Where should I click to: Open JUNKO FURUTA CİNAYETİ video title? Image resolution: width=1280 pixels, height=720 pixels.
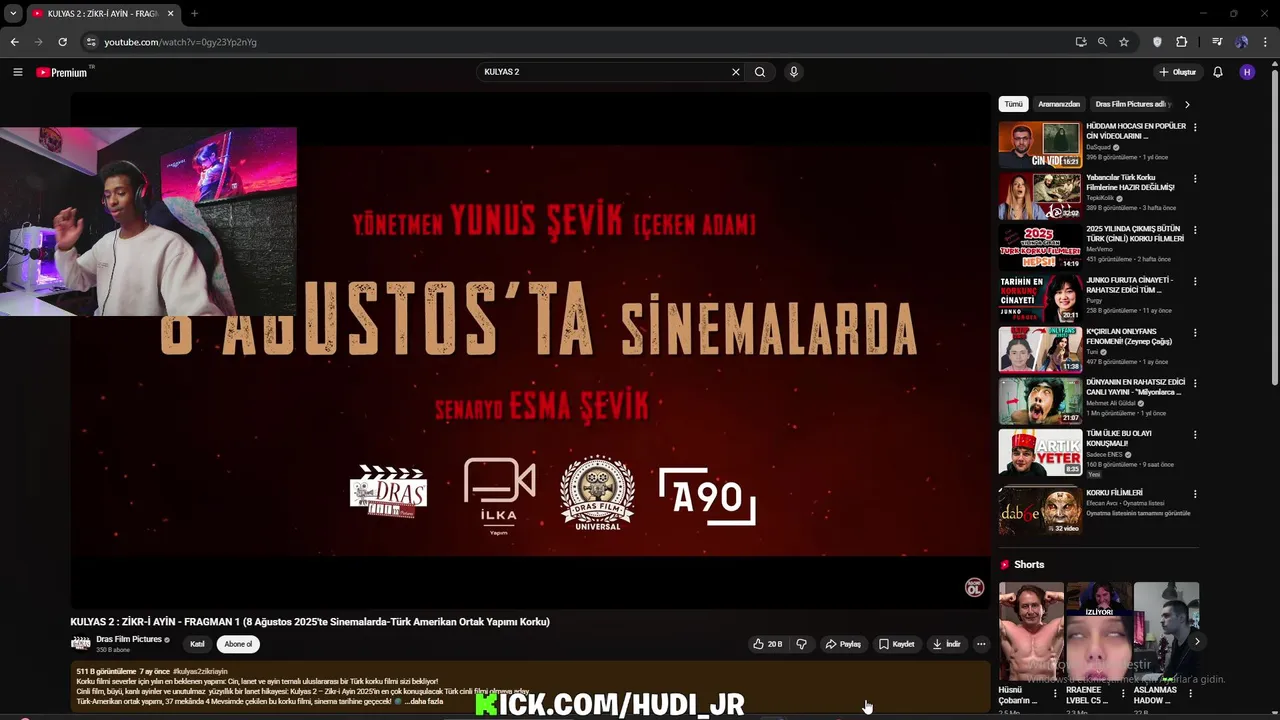(x=1130, y=285)
